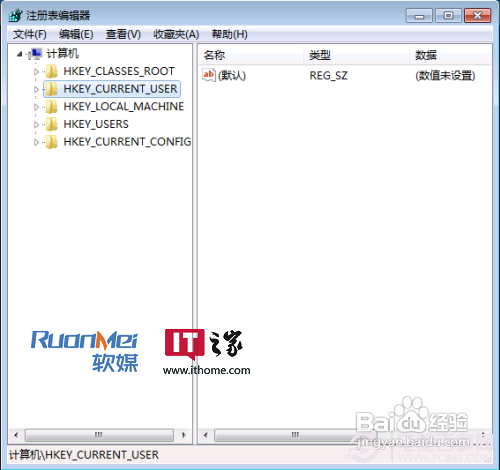Click left arrow of tree pane scrollbar

(x=16, y=435)
